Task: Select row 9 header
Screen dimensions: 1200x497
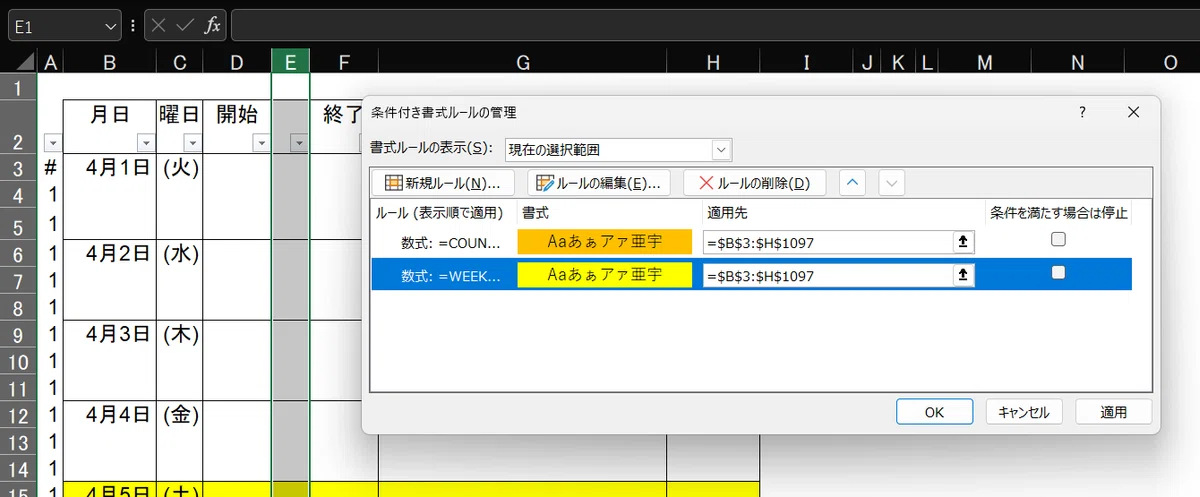Action: tap(18, 333)
